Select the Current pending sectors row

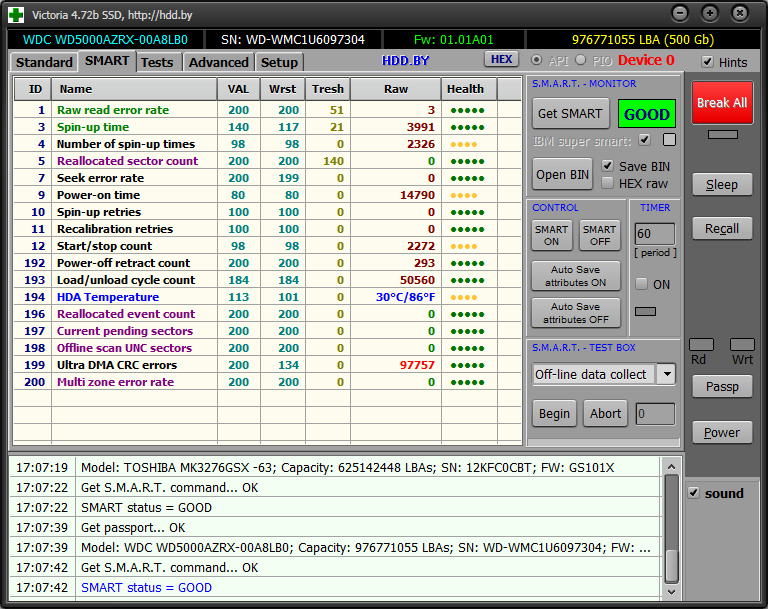click(x=267, y=331)
